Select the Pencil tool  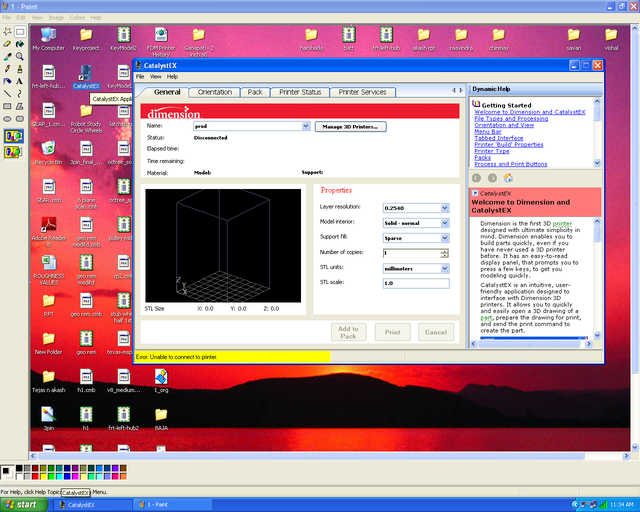tap(7, 69)
